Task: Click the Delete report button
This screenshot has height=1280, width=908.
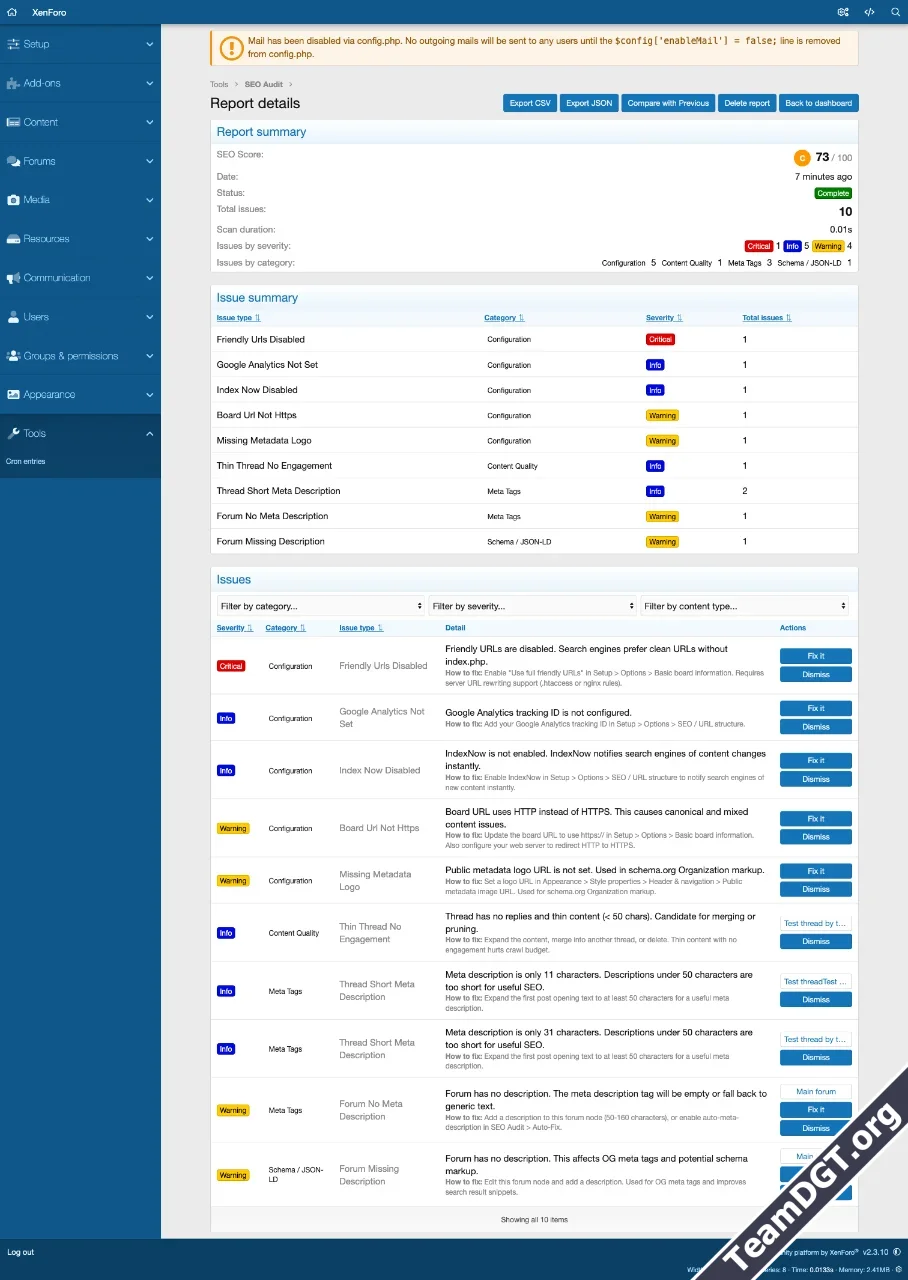Action: click(747, 103)
